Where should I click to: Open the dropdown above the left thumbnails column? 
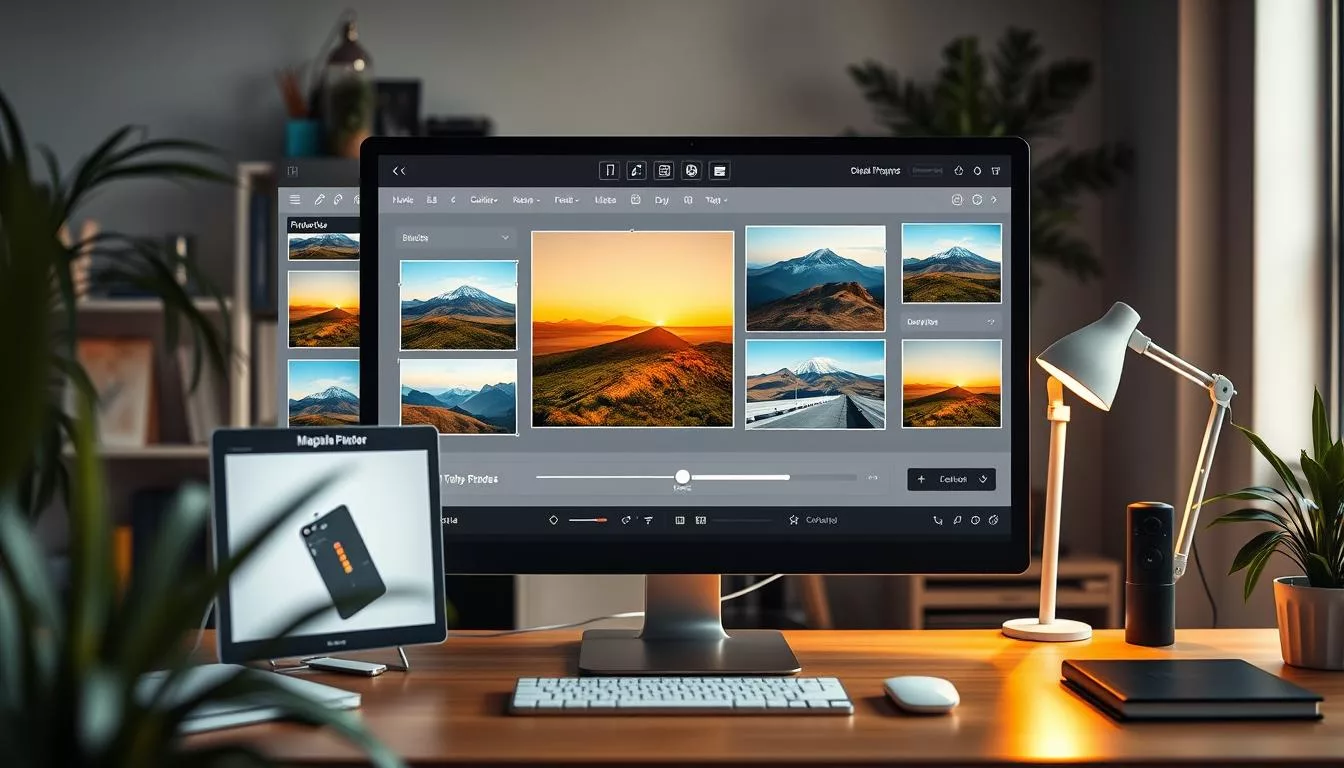(x=455, y=238)
